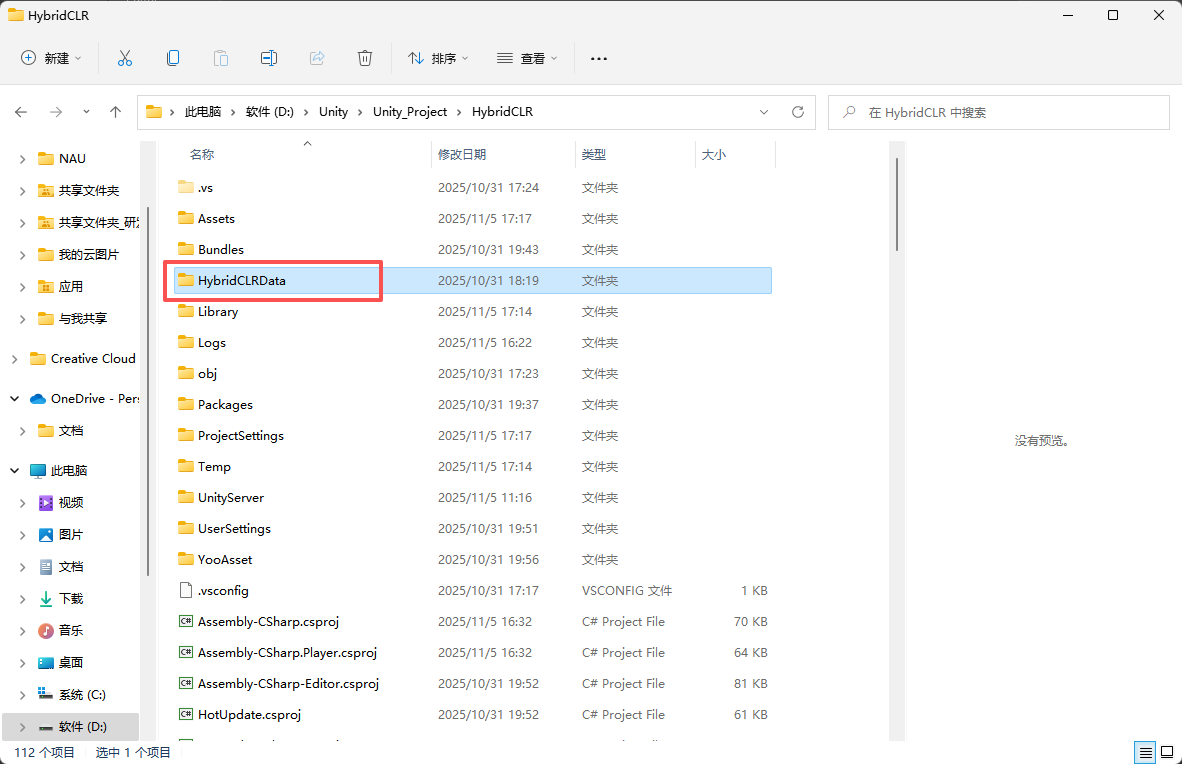Screen dimensions: 1182x764
Task: Click the file list vertical scrollbar
Action: coord(896,204)
